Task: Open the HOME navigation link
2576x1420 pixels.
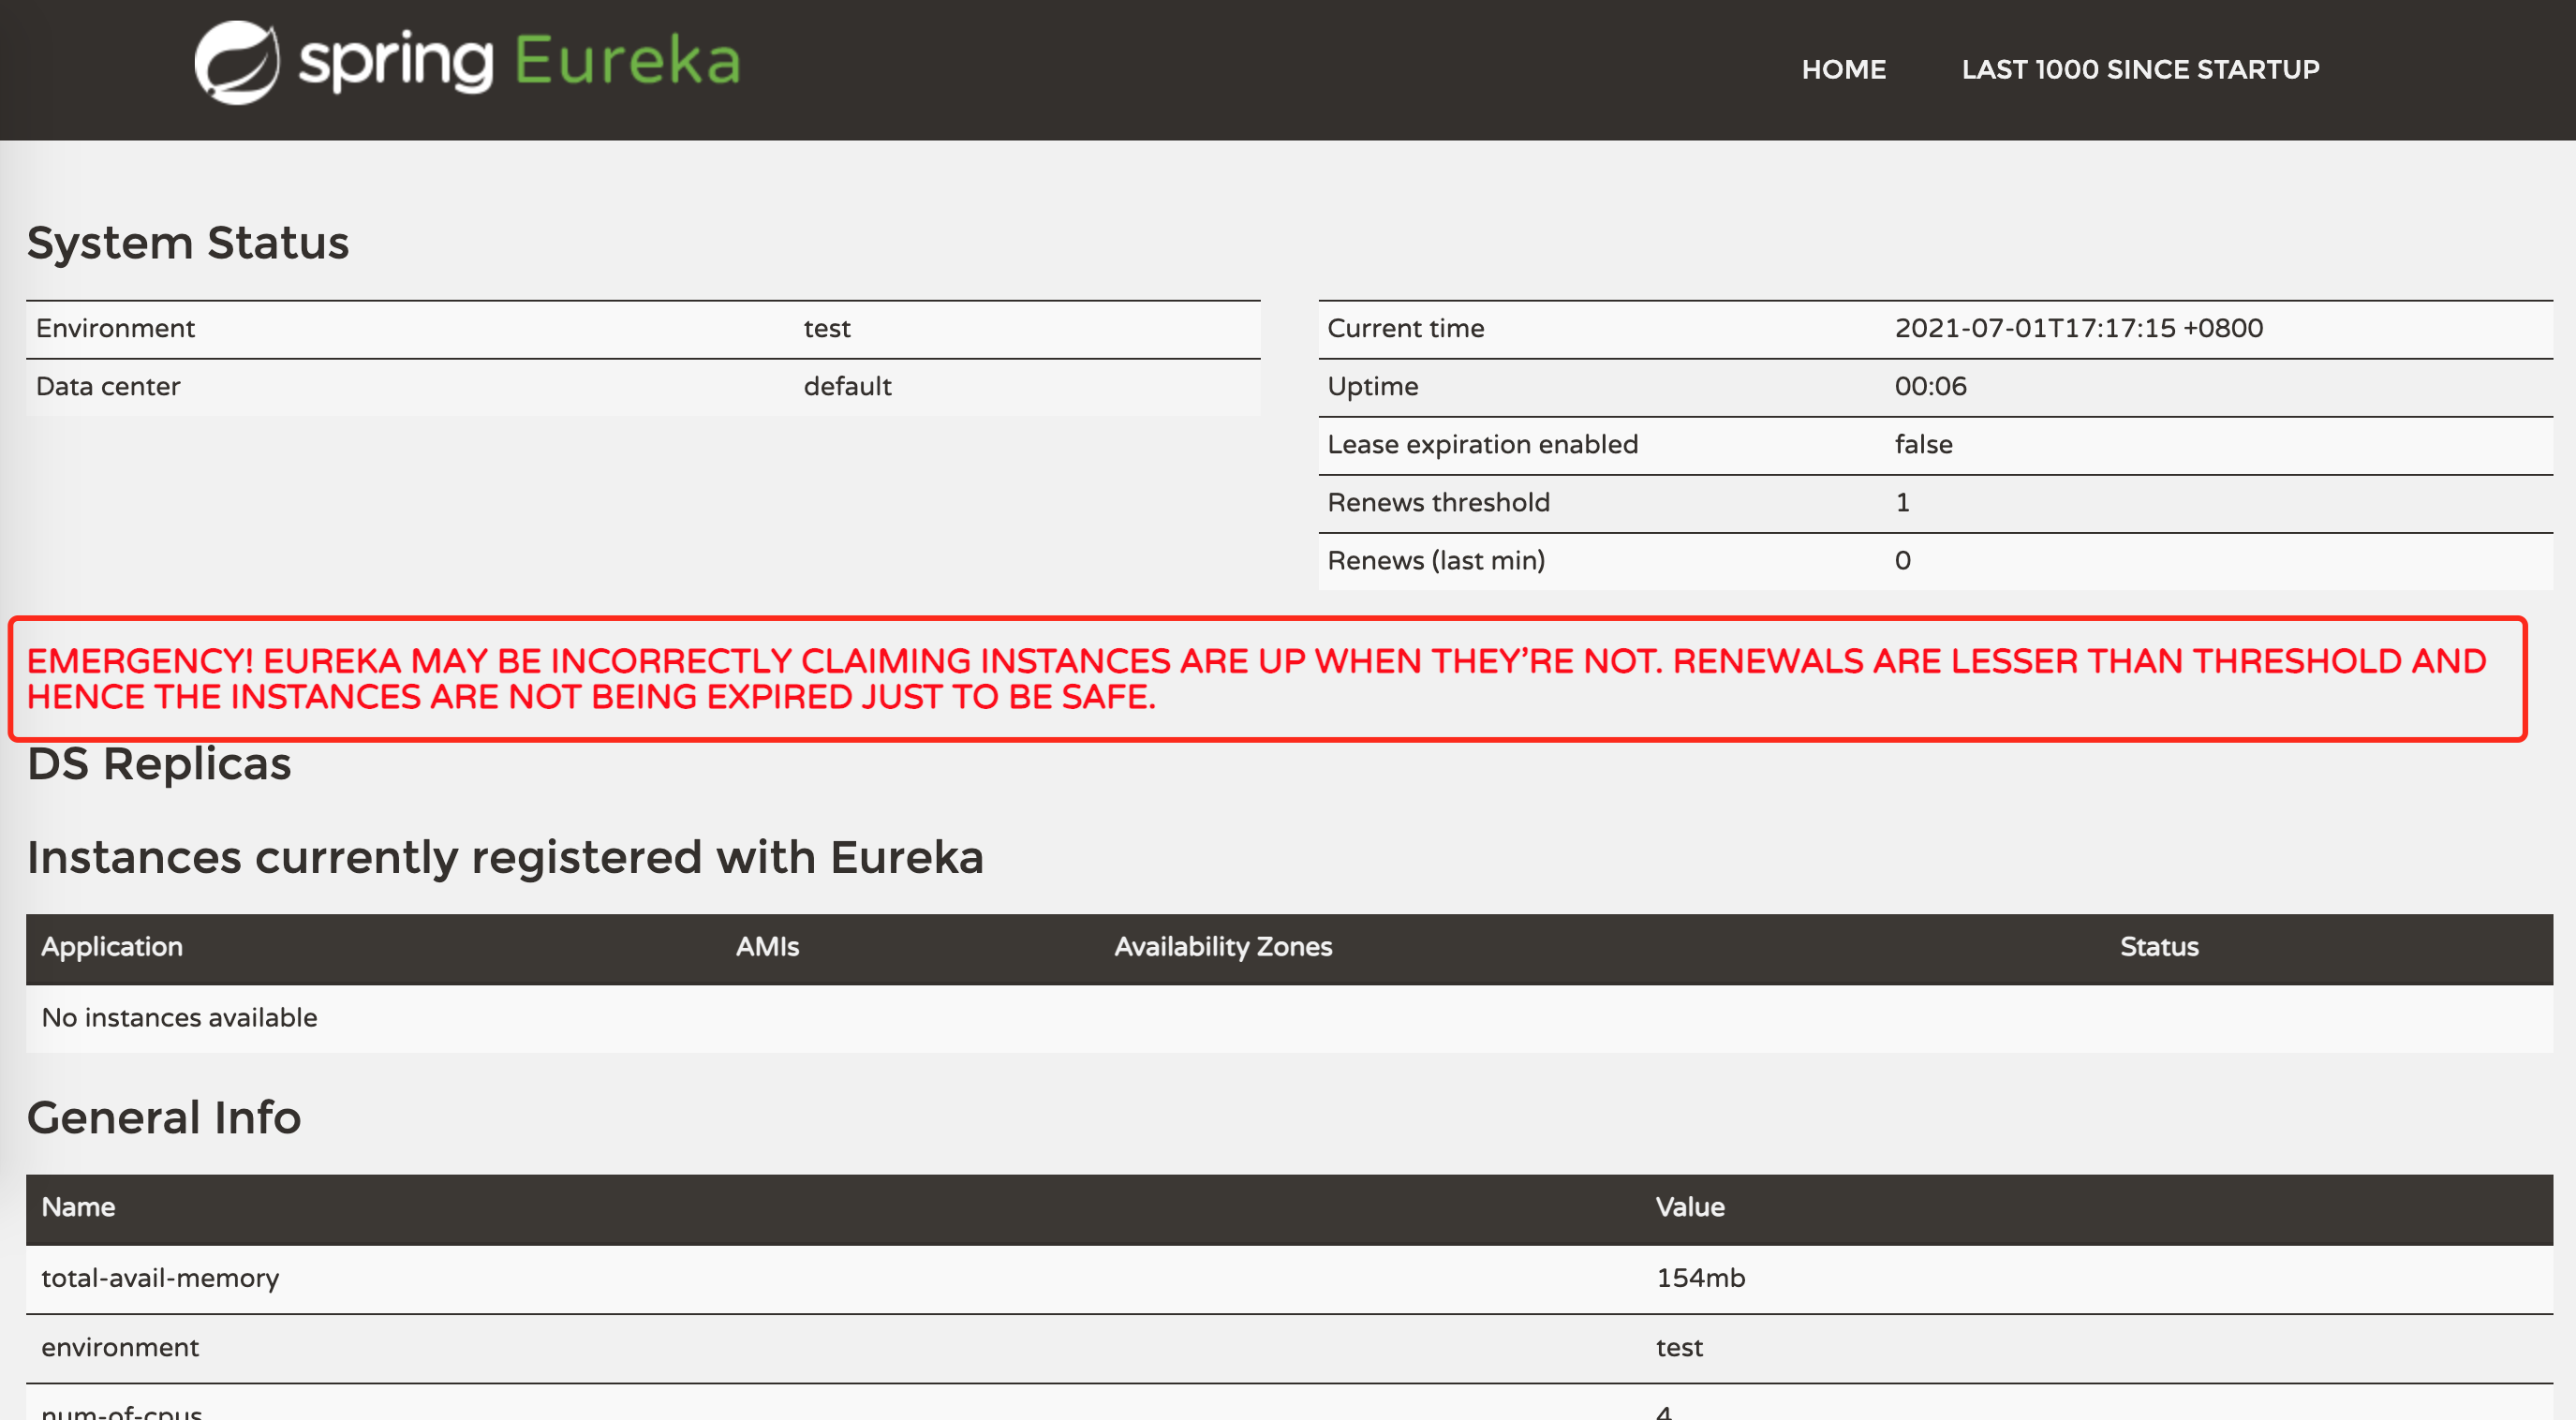Action: tap(1843, 69)
